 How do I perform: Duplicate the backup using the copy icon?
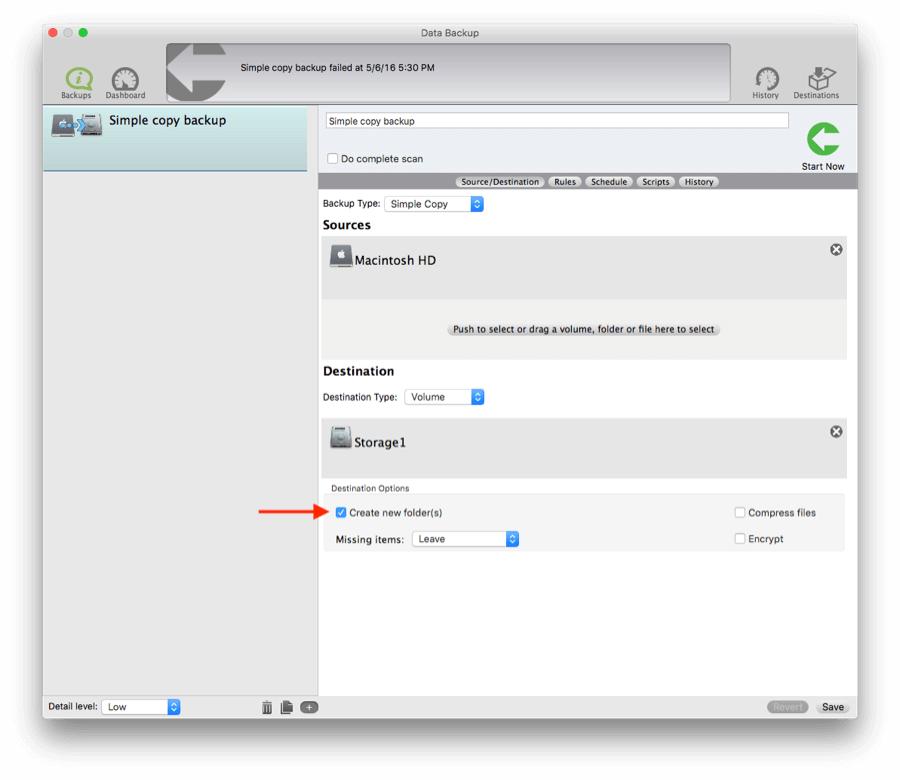(x=287, y=707)
